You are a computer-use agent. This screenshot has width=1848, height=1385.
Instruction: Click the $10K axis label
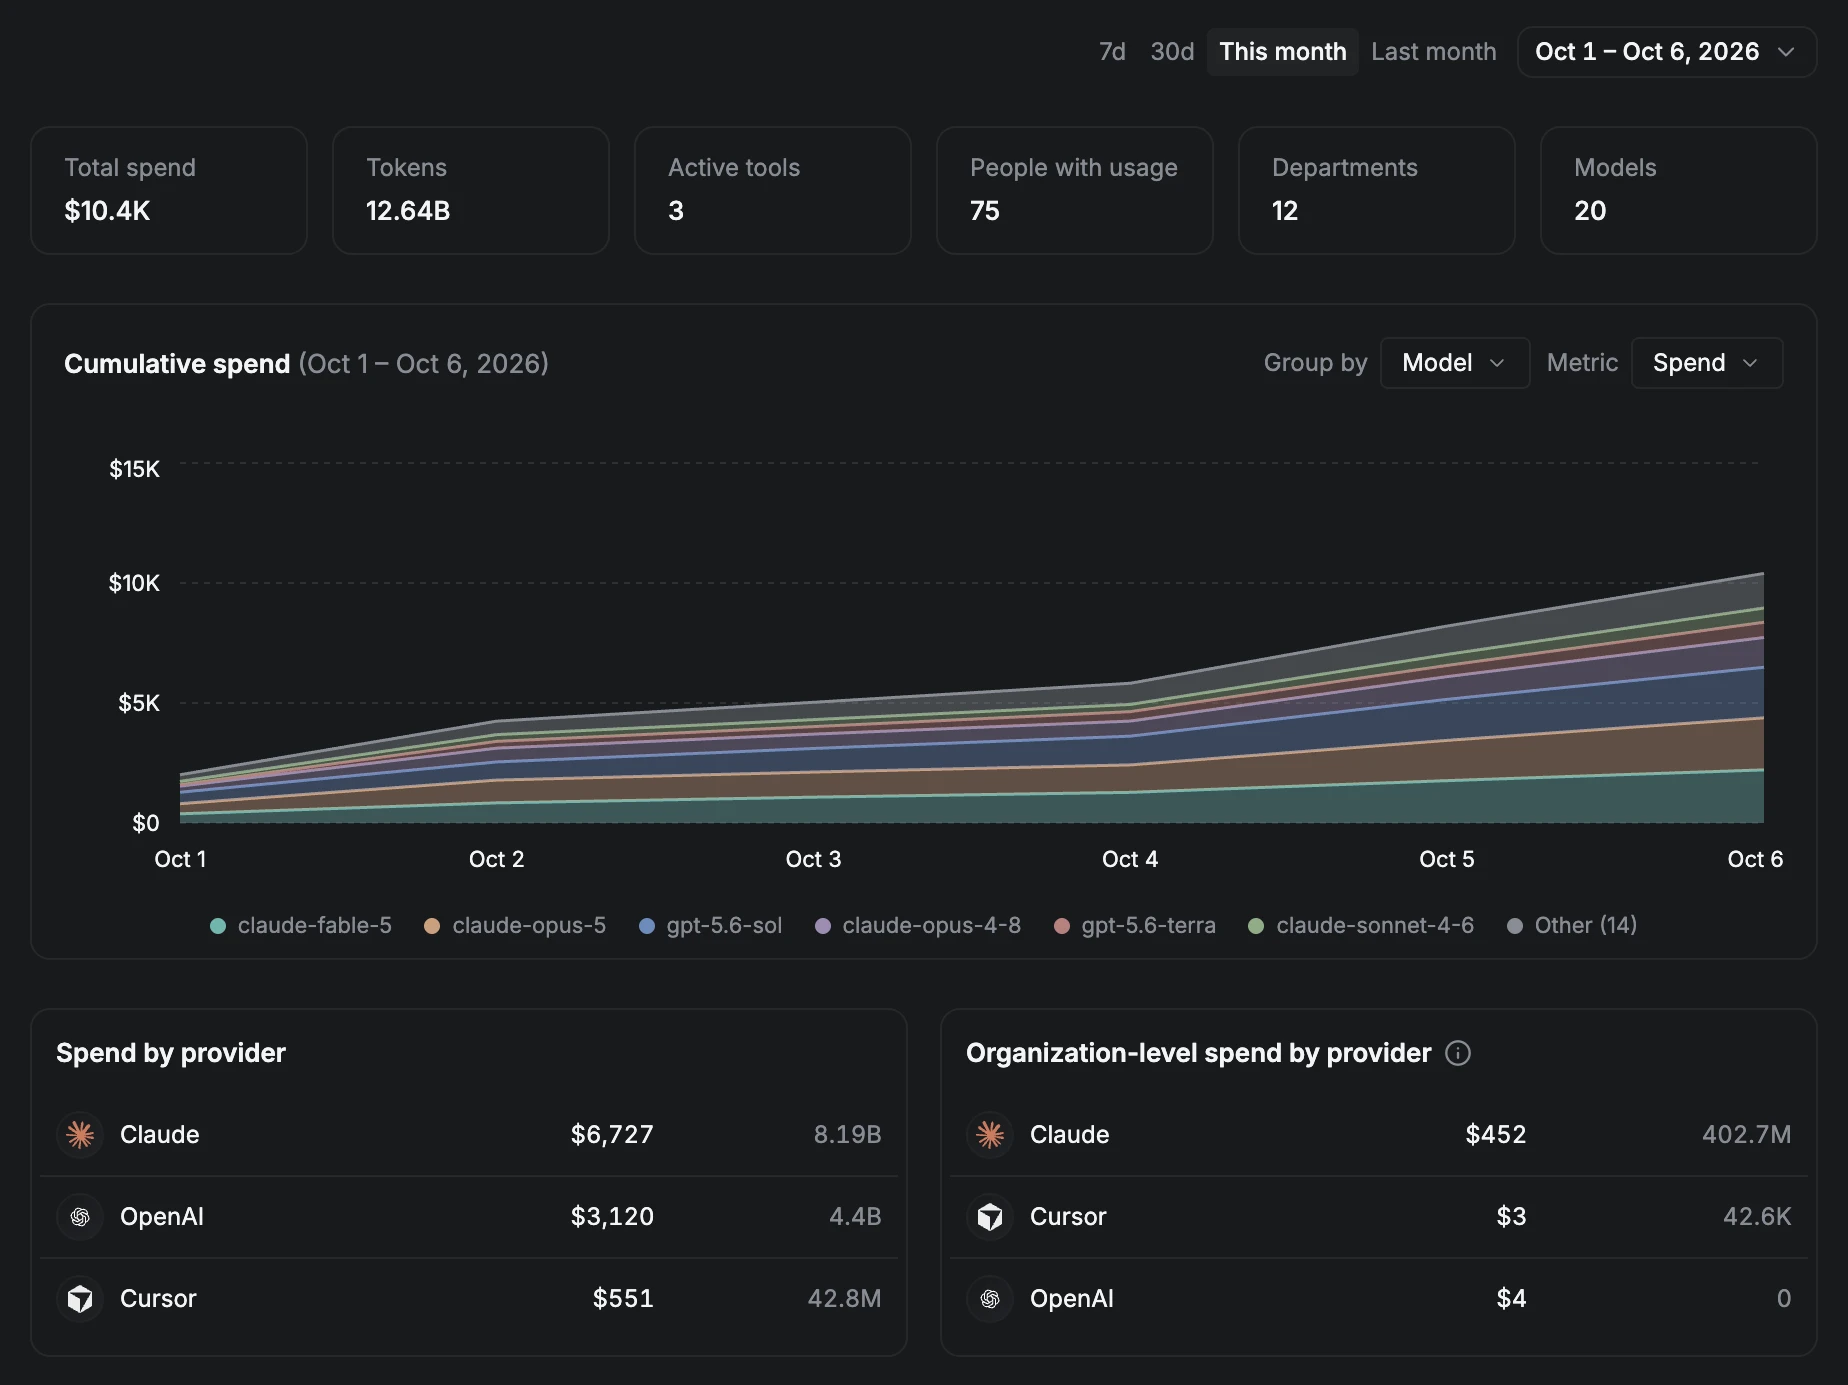[134, 583]
